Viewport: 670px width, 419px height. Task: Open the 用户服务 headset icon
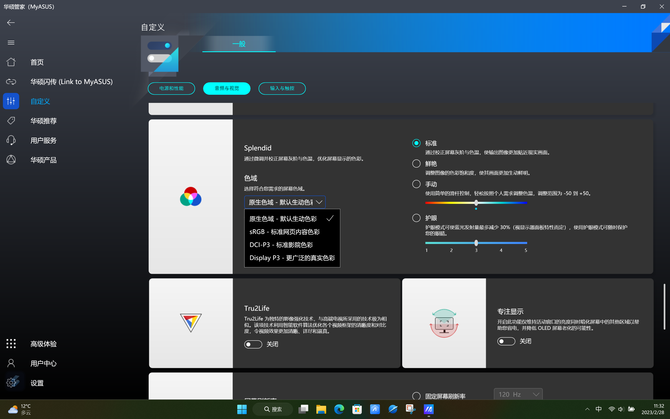[11, 140]
